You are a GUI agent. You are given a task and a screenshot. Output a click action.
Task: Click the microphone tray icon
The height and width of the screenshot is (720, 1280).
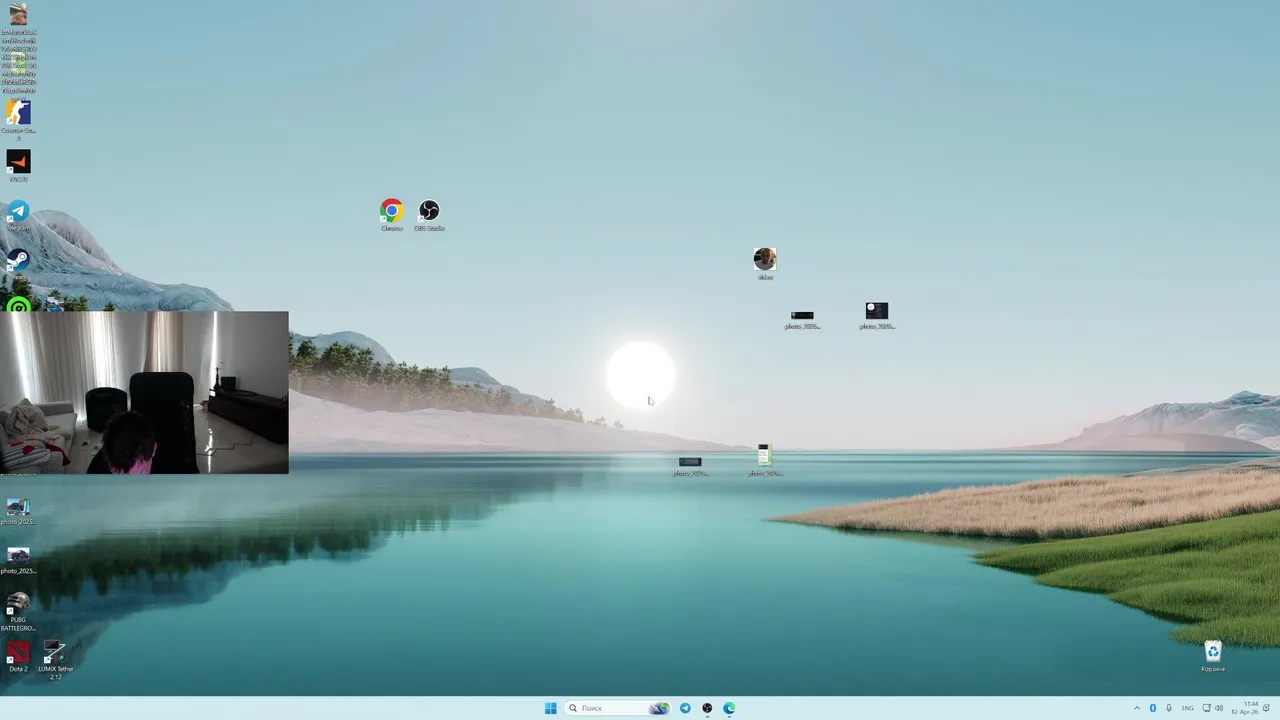[x=1169, y=708]
